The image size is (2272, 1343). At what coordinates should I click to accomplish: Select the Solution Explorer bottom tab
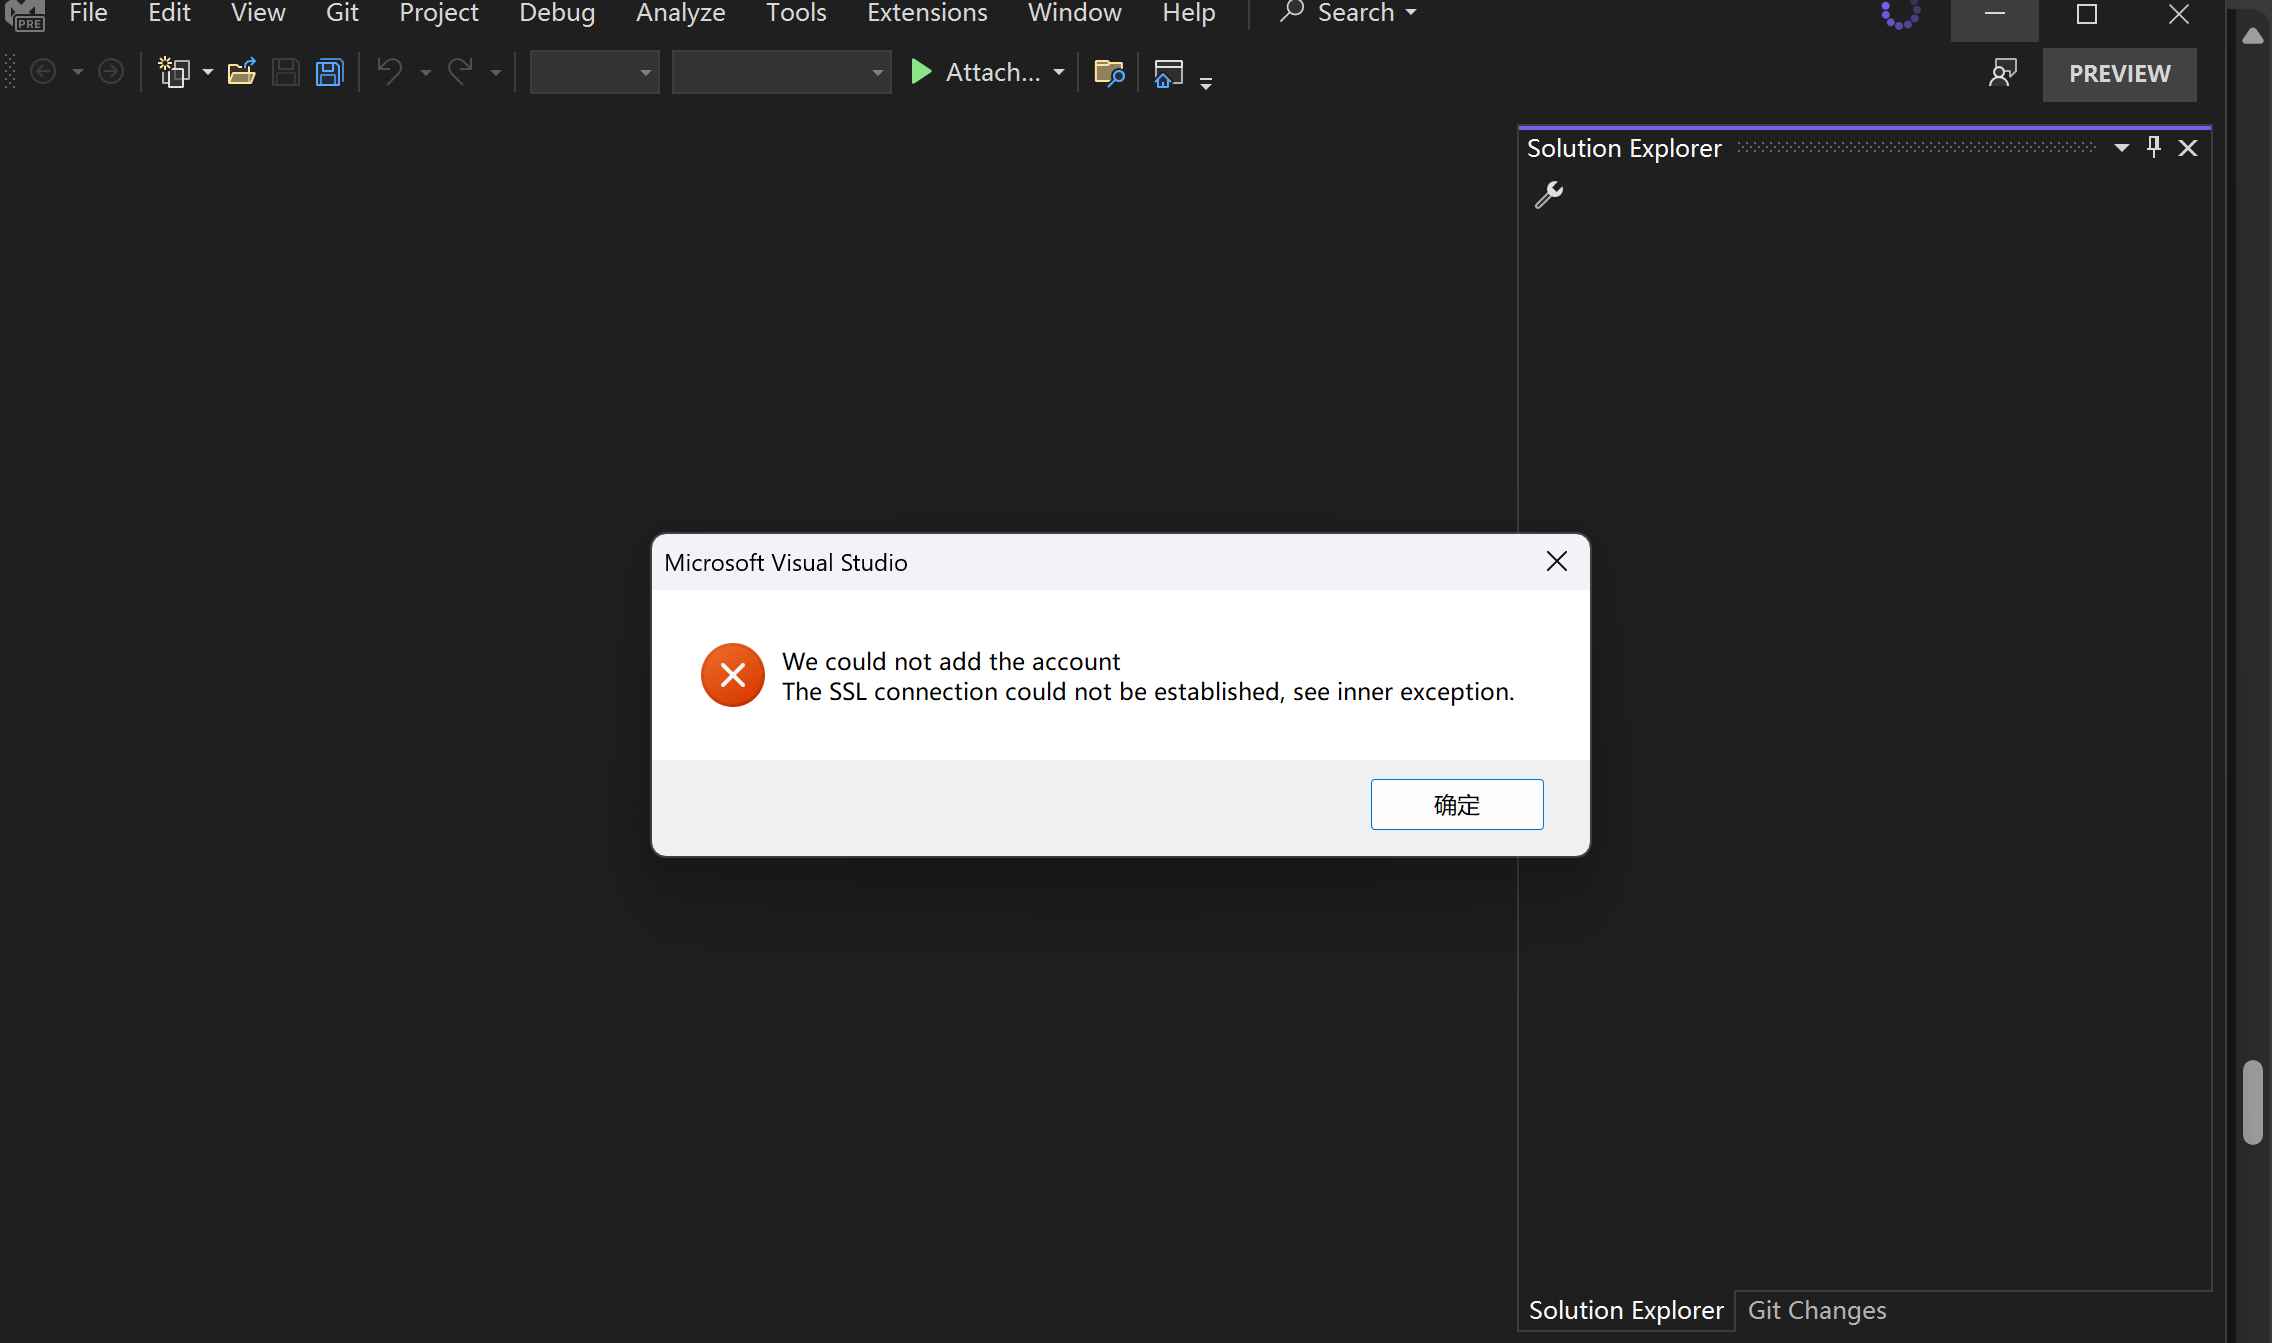[x=1626, y=1310]
